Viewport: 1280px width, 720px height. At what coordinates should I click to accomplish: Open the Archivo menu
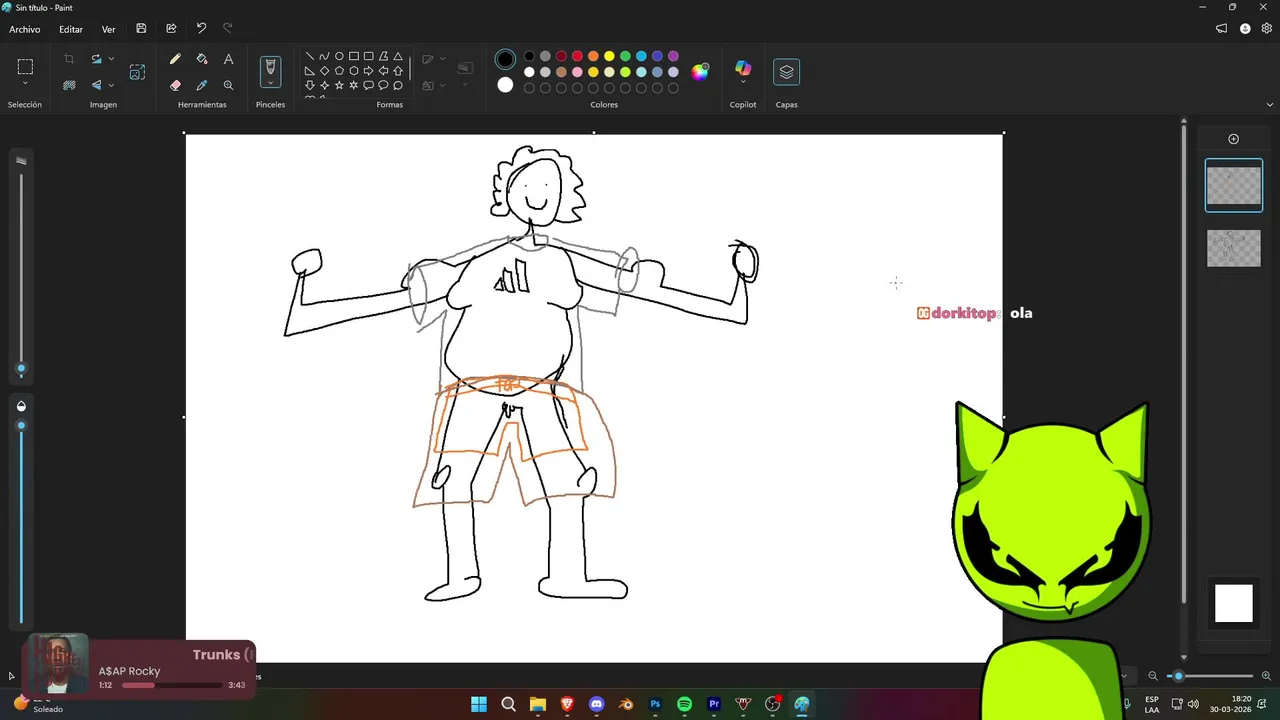tap(25, 29)
